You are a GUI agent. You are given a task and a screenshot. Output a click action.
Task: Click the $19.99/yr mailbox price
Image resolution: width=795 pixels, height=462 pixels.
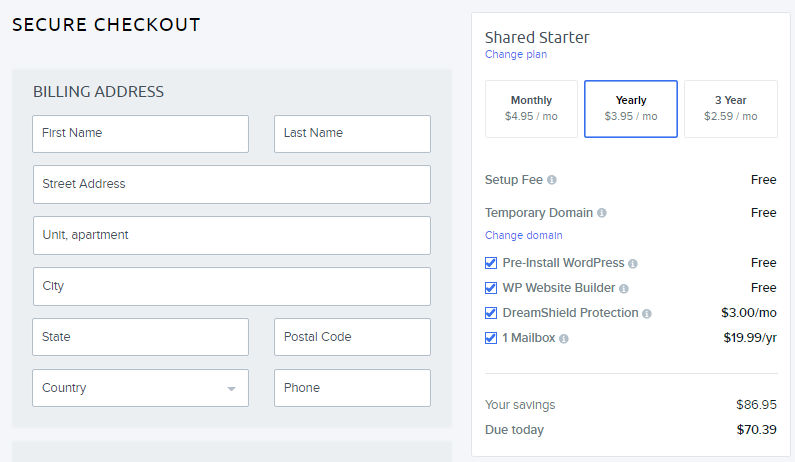coord(750,338)
